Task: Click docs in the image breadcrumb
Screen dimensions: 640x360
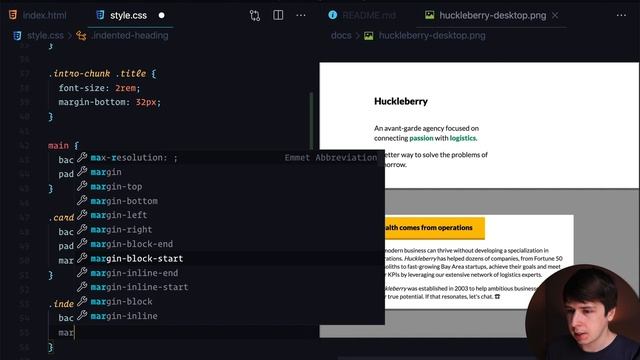Action: click(341, 36)
